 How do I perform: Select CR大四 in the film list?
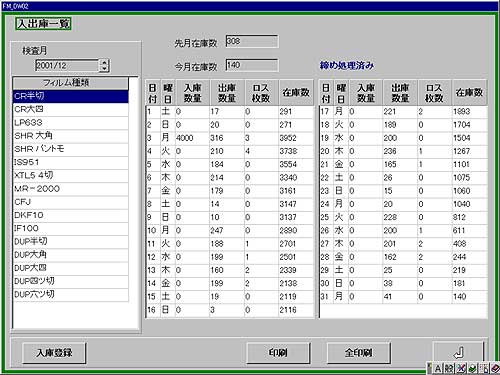tap(70, 109)
